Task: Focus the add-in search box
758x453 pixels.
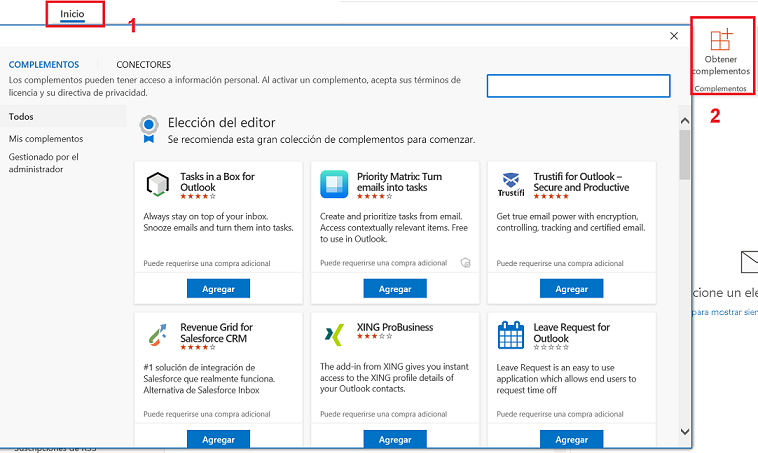Action: click(x=578, y=86)
